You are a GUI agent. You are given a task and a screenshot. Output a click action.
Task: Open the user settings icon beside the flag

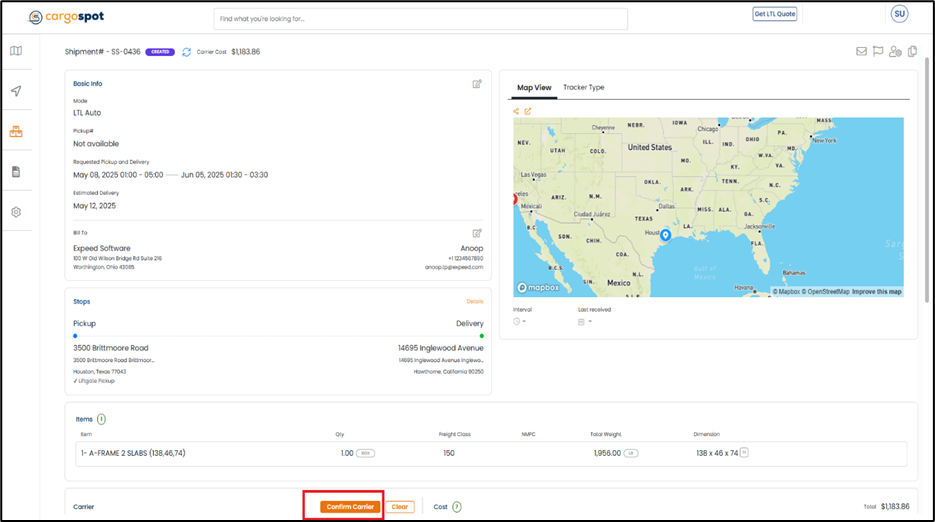[895, 52]
